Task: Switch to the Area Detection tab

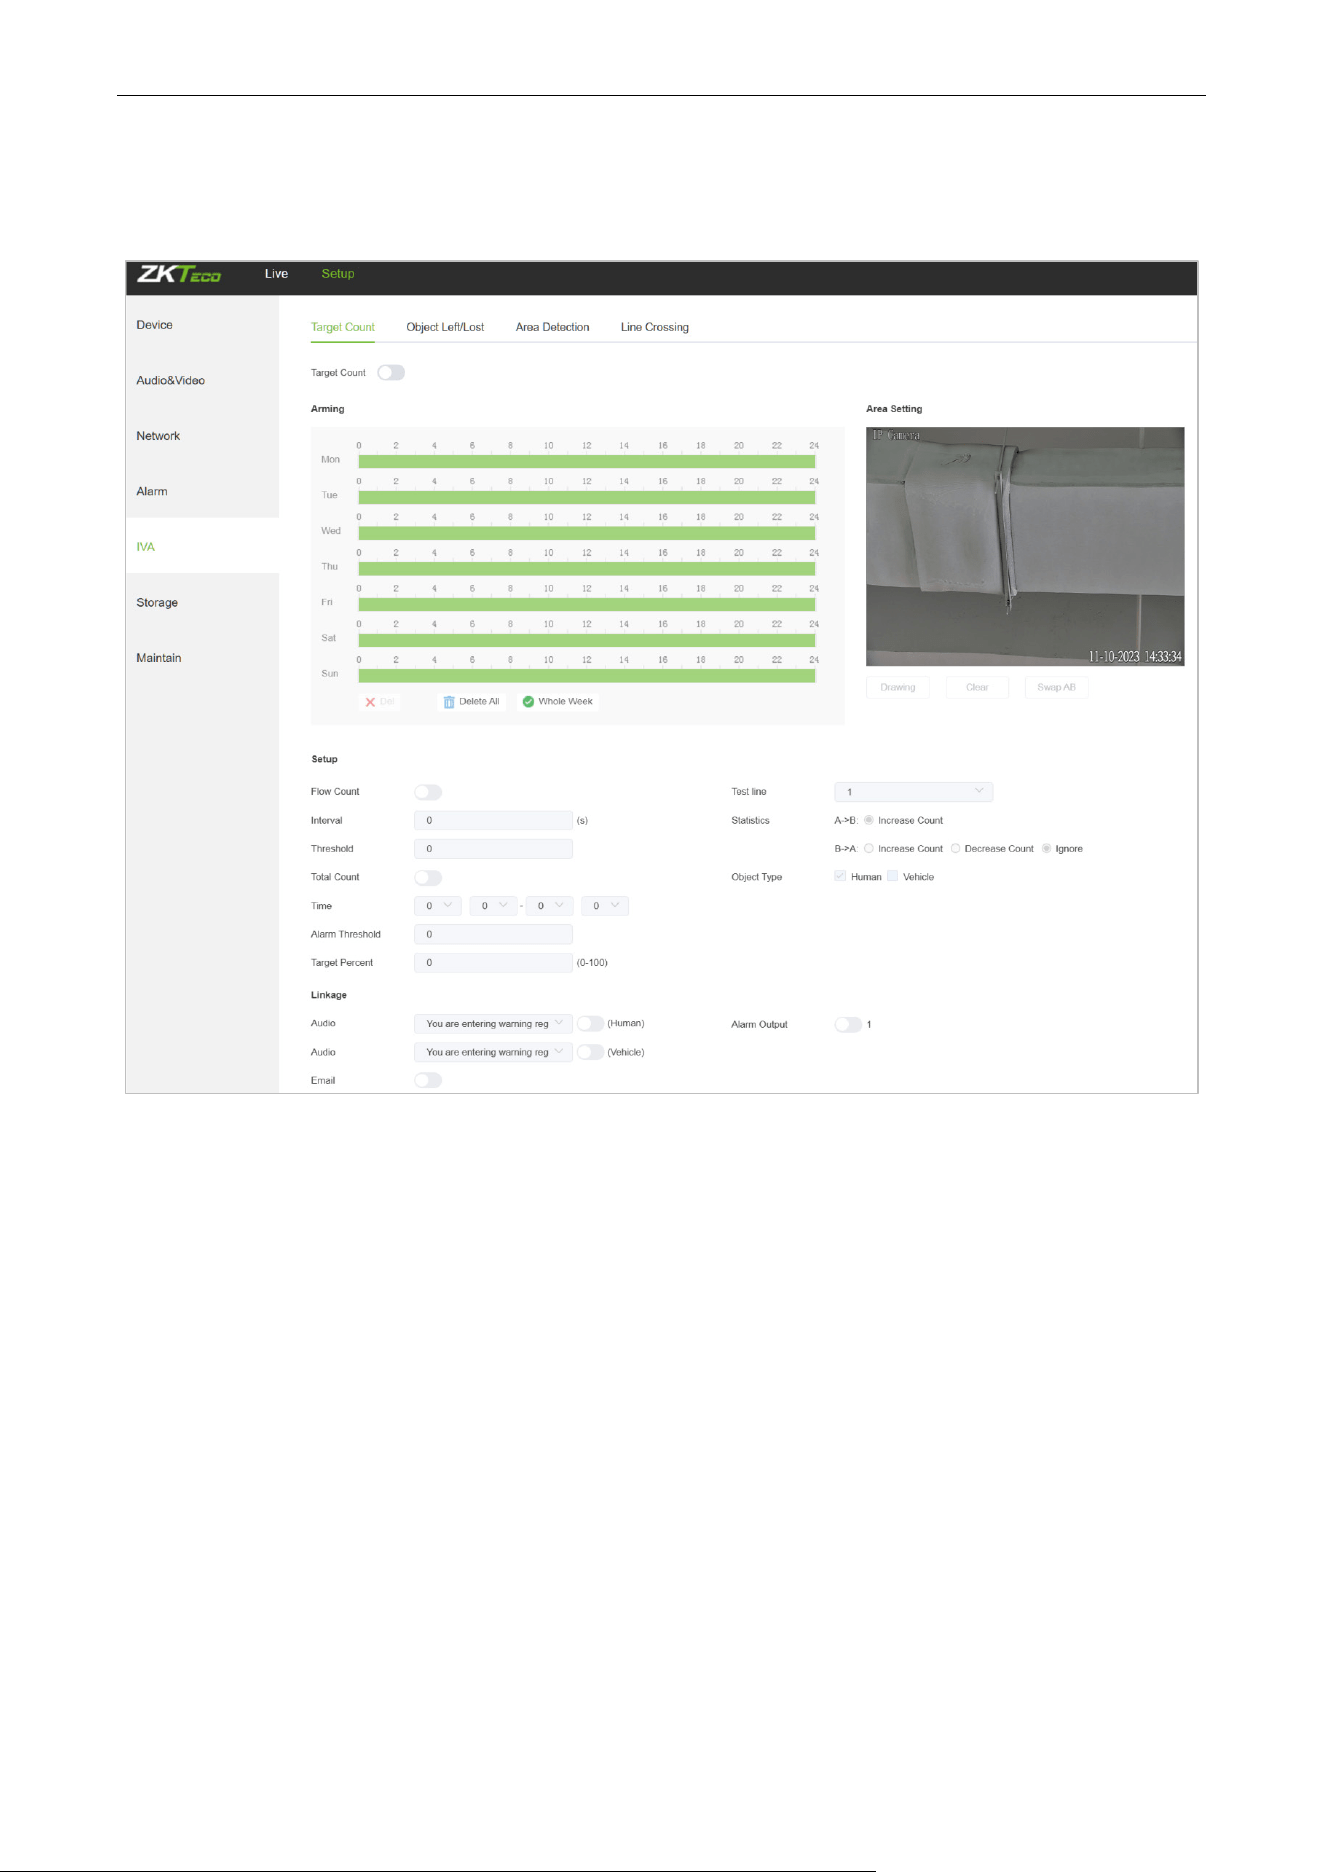Action: [x=552, y=327]
